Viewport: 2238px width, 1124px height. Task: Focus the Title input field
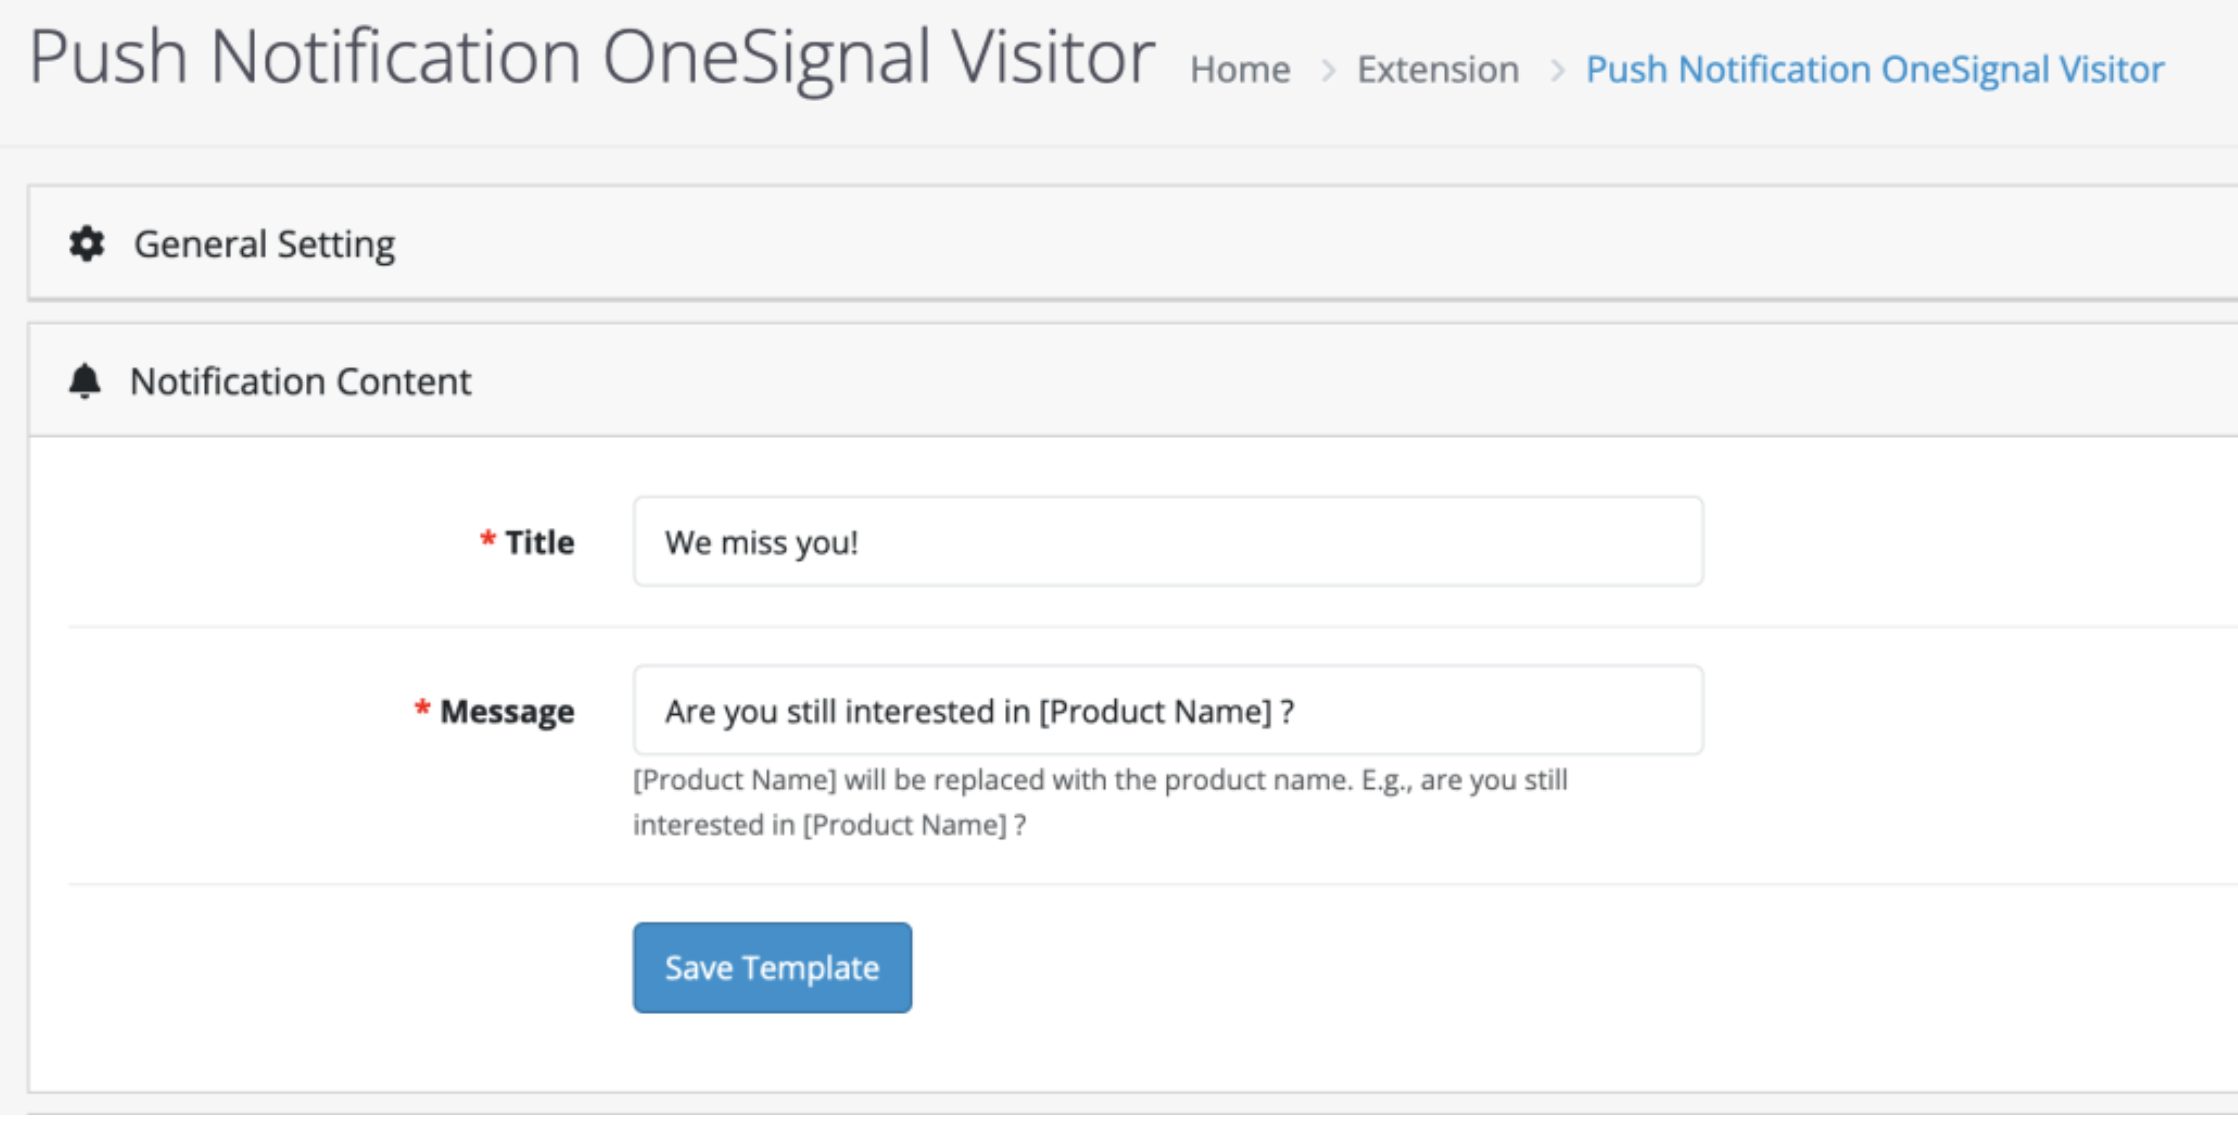(x=1168, y=541)
